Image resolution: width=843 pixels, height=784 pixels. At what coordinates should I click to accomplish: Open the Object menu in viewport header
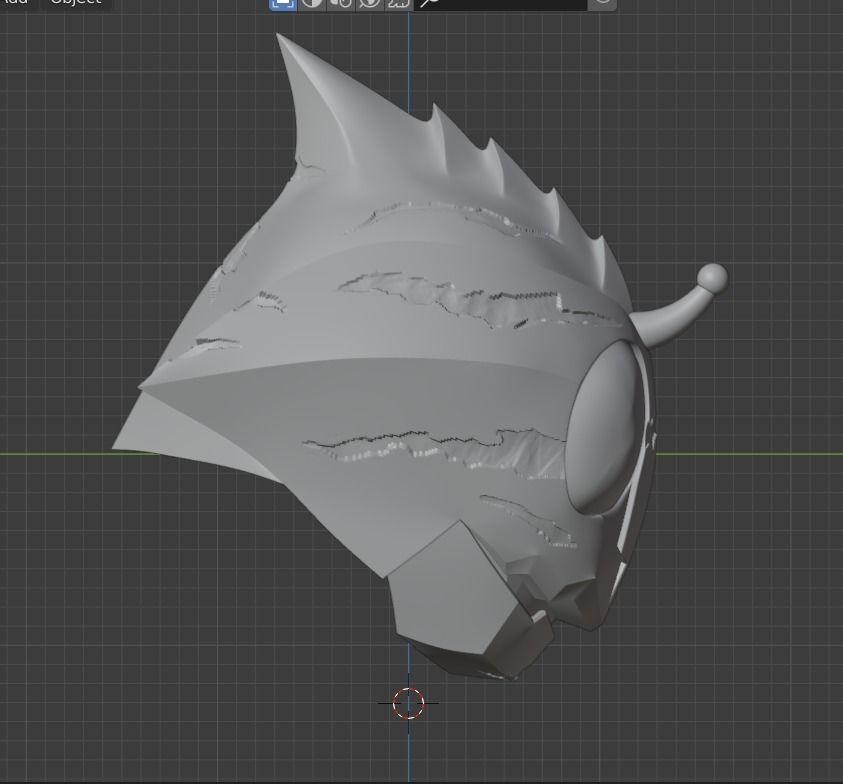pos(76,3)
